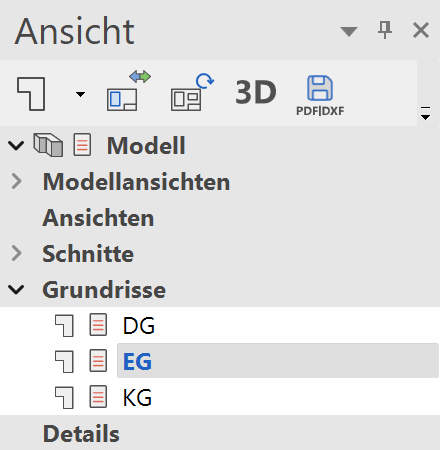Open the Ansicht panel options dropdown triangle
The width and height of the screenshot is (440, 450).
[x=349, y=31]
